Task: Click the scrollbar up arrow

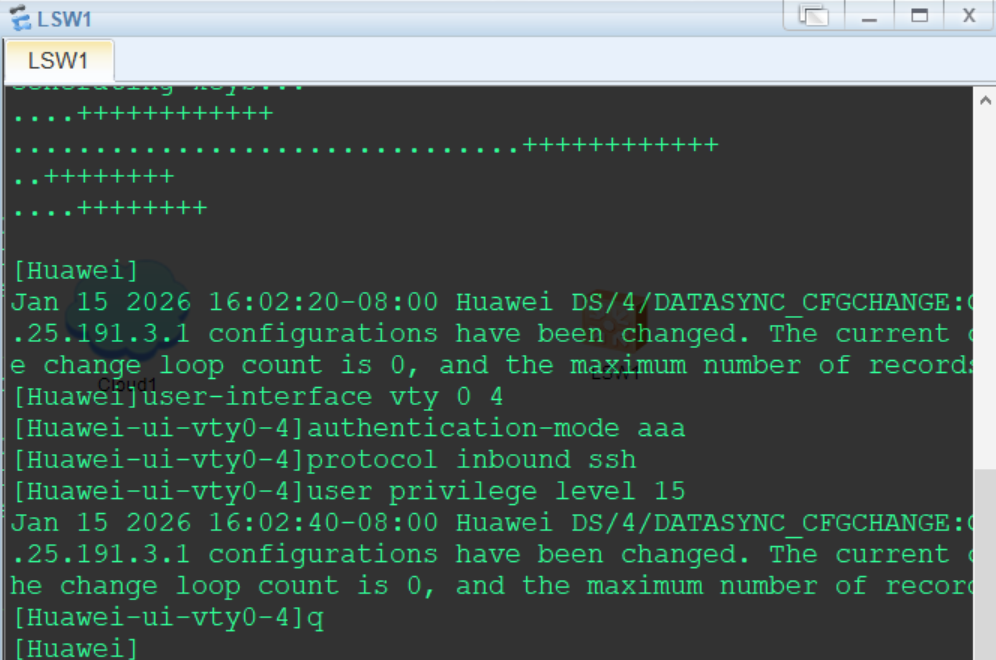Action: point(985,101)
